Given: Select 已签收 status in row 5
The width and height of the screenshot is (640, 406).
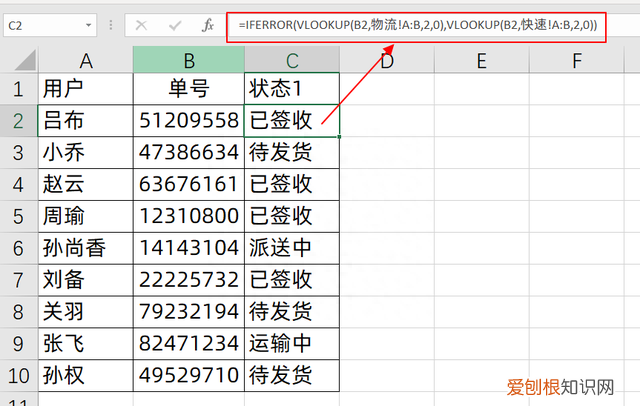Looking at the screenshot, I should 292,216.
